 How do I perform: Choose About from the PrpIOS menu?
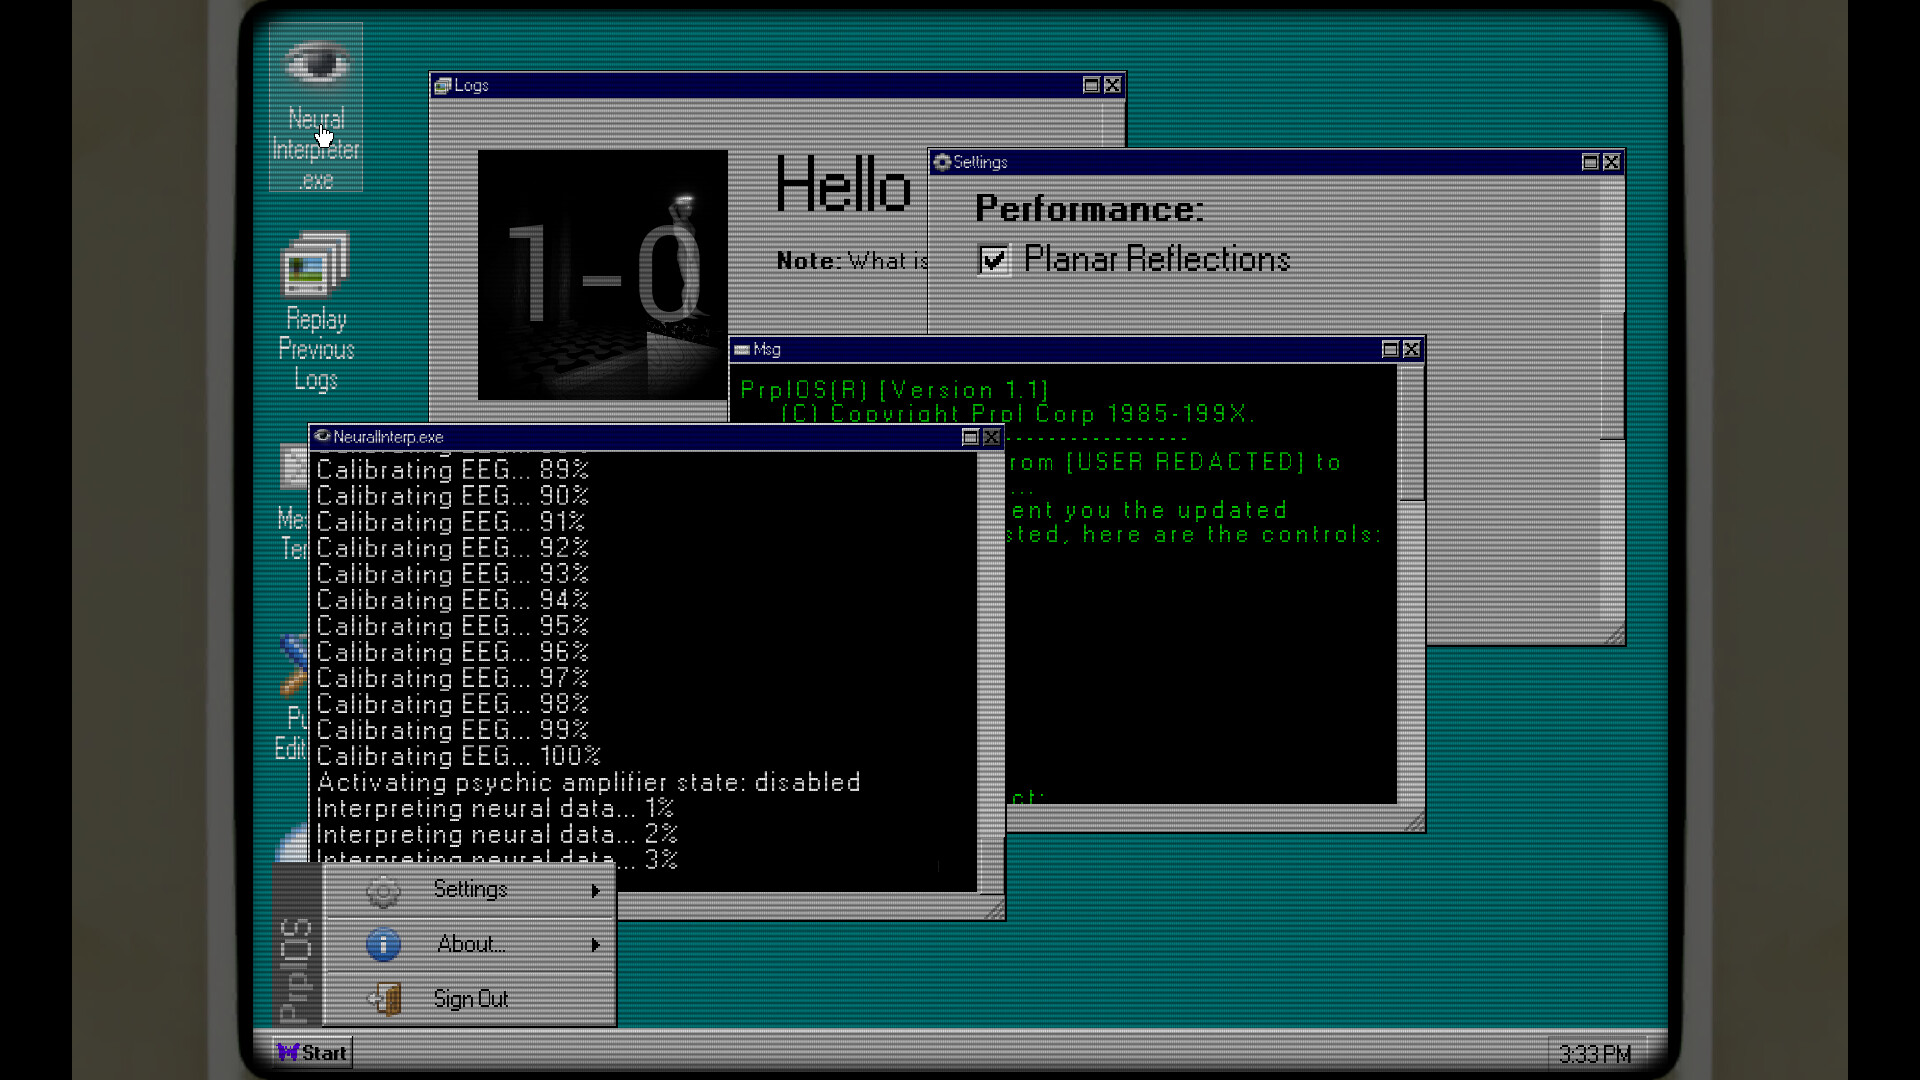(x=470, y=944)
